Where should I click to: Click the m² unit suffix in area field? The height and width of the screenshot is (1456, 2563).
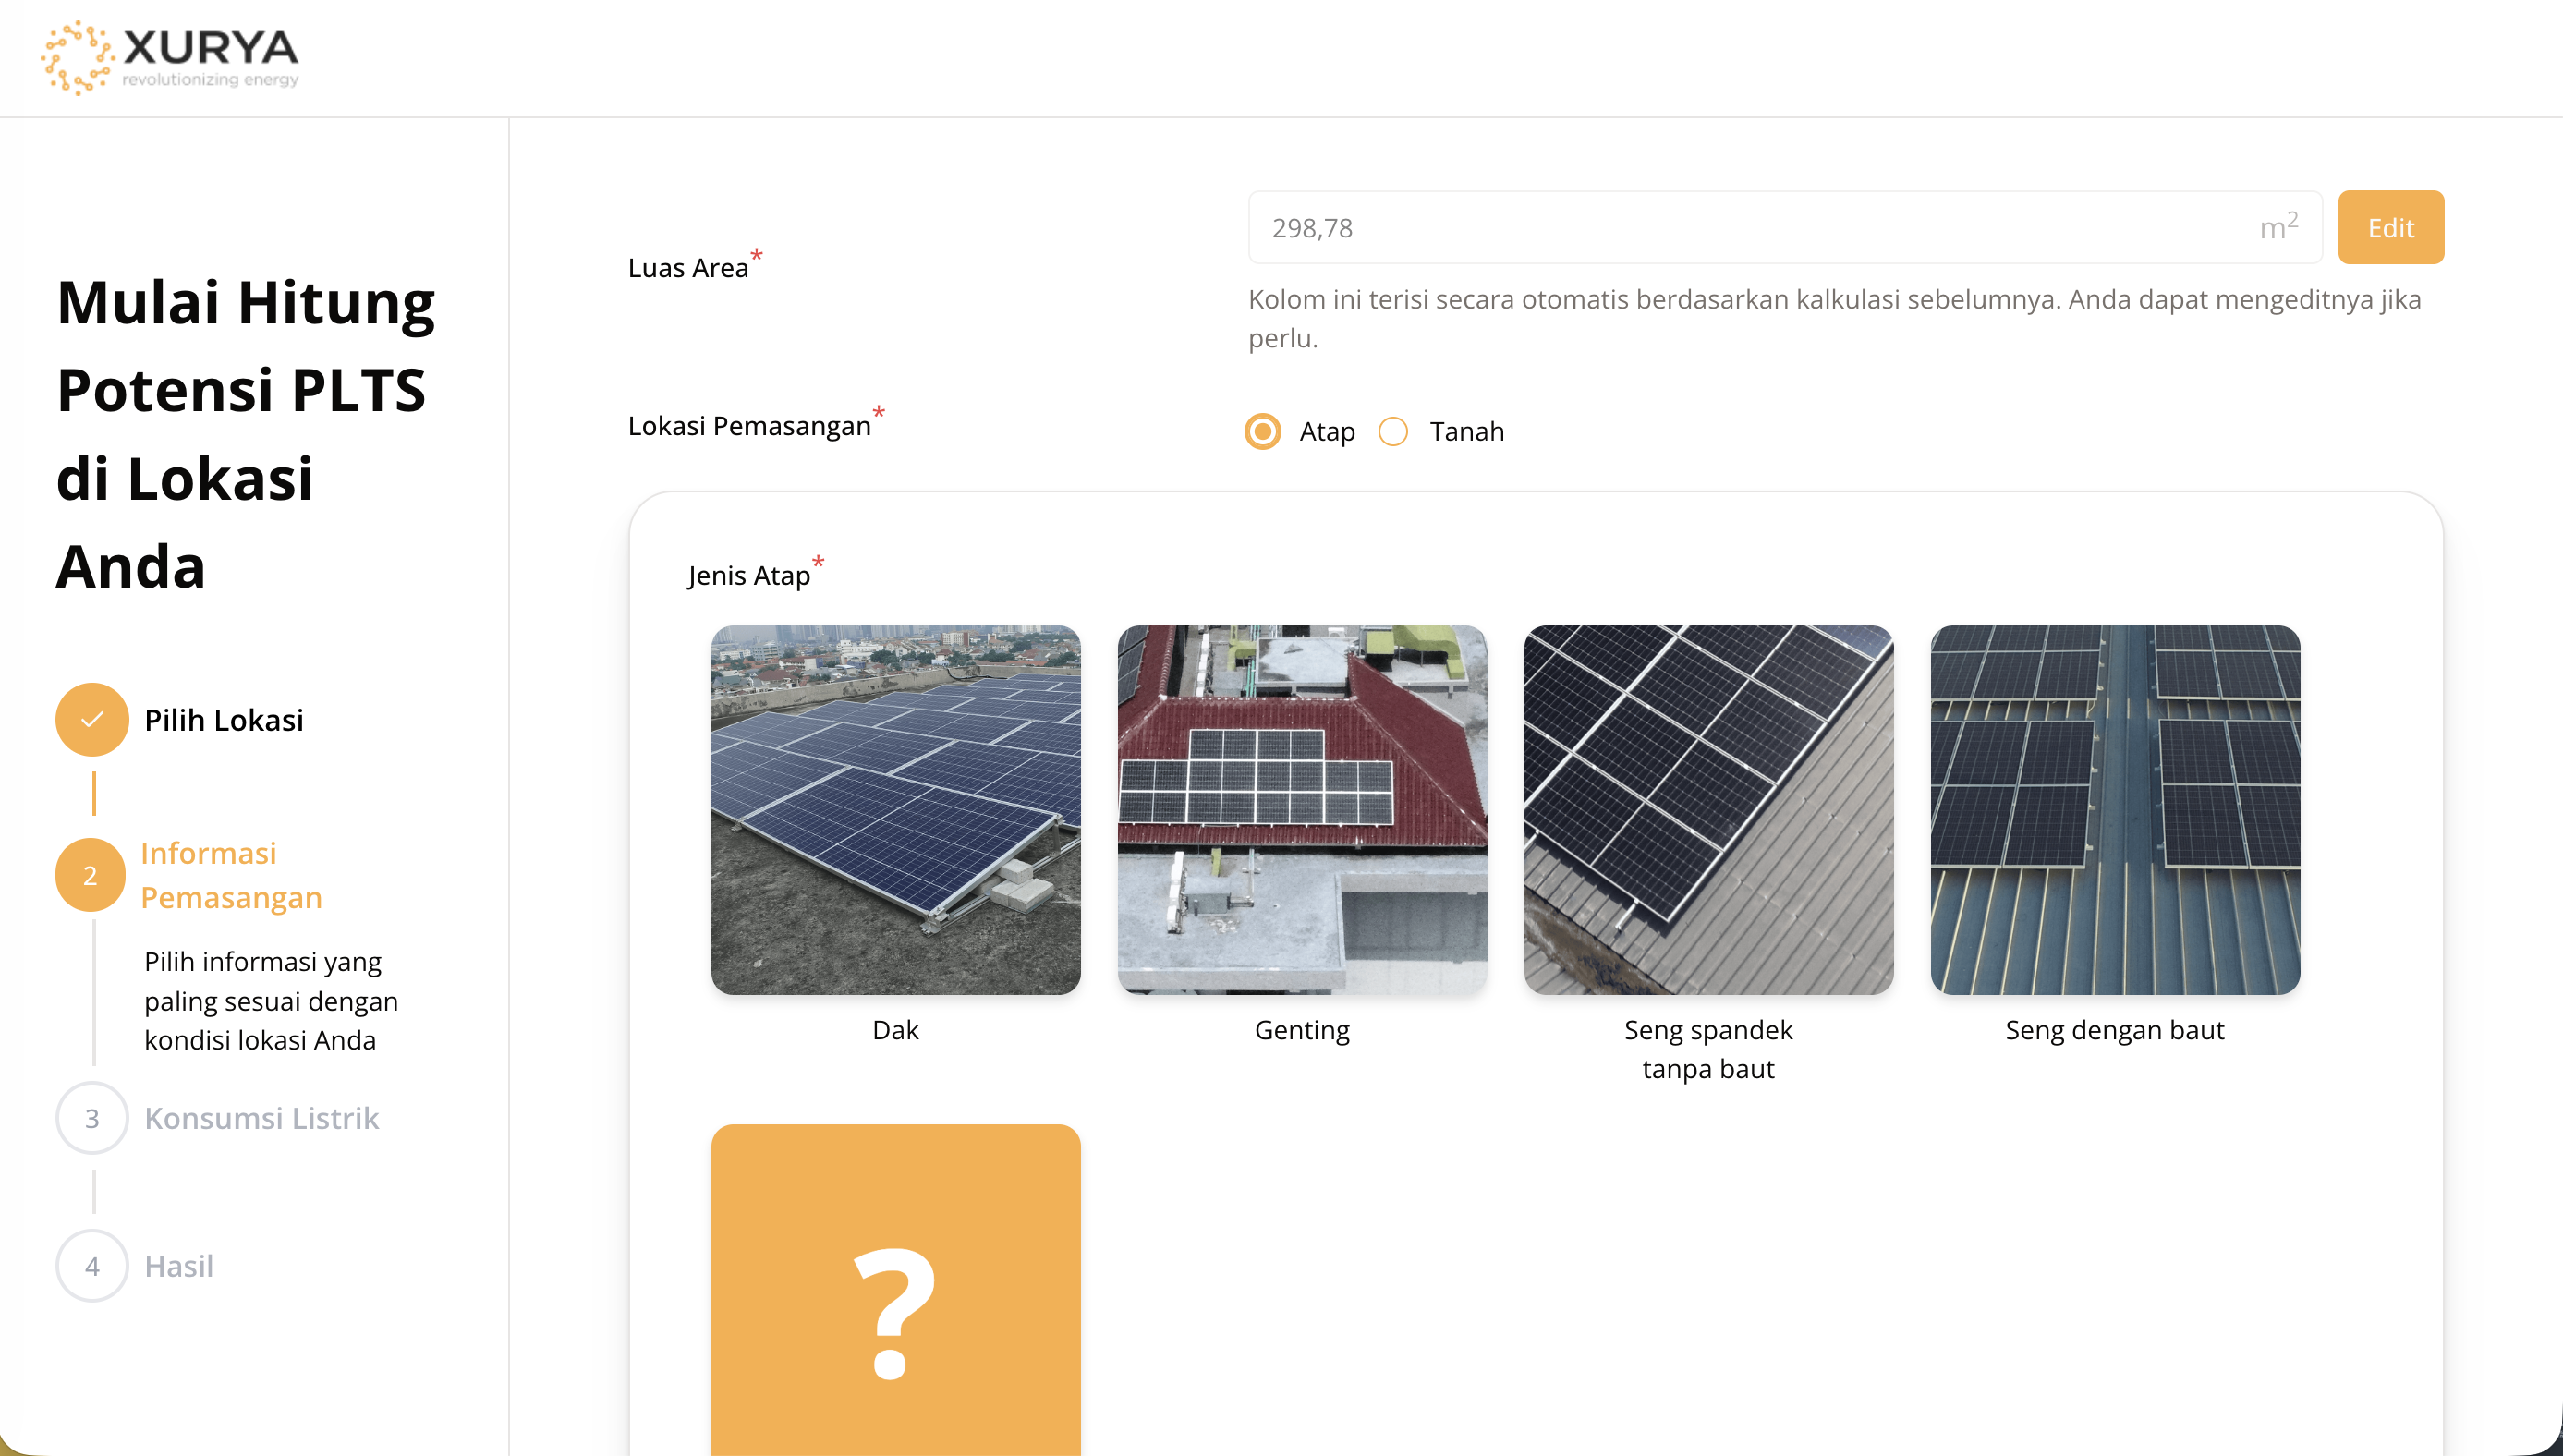pos(2278,225)
